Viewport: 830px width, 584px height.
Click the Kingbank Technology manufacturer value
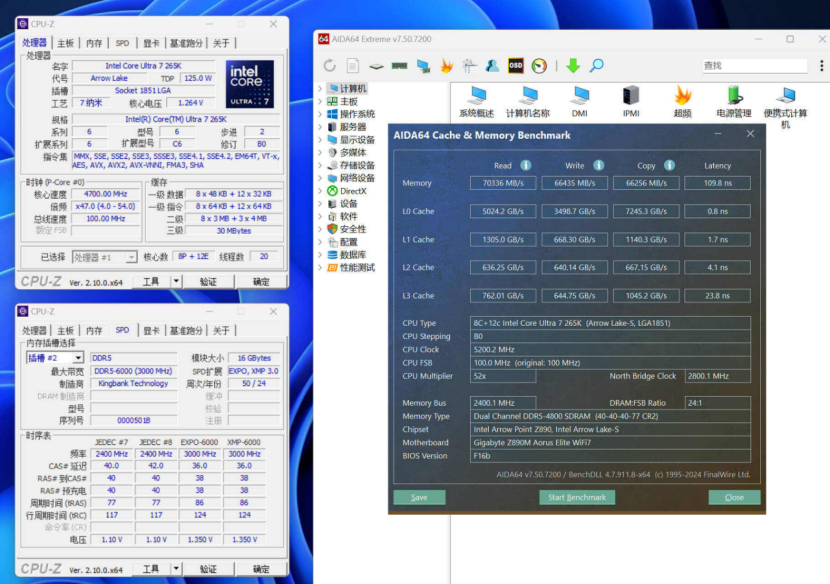pos(133,383)
